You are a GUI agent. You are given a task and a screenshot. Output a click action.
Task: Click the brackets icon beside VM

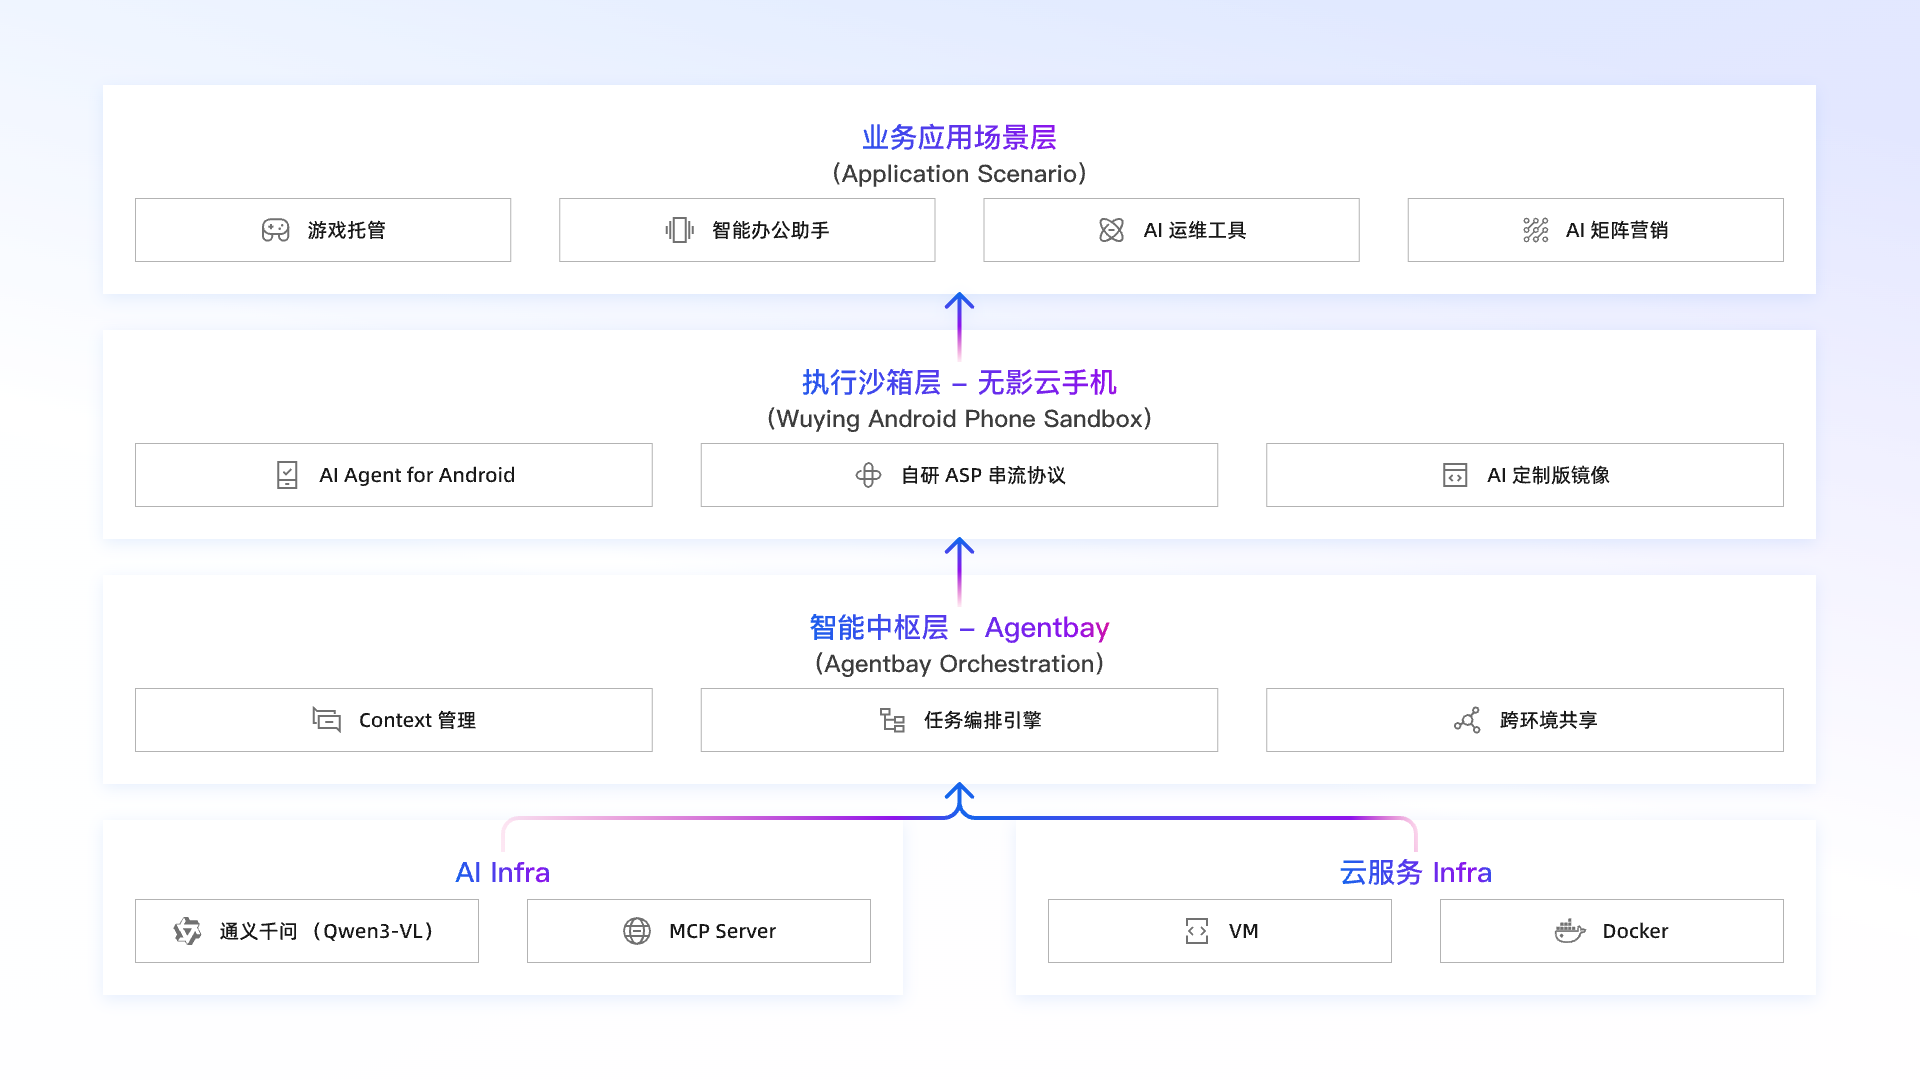click(x=1197, y=931)
